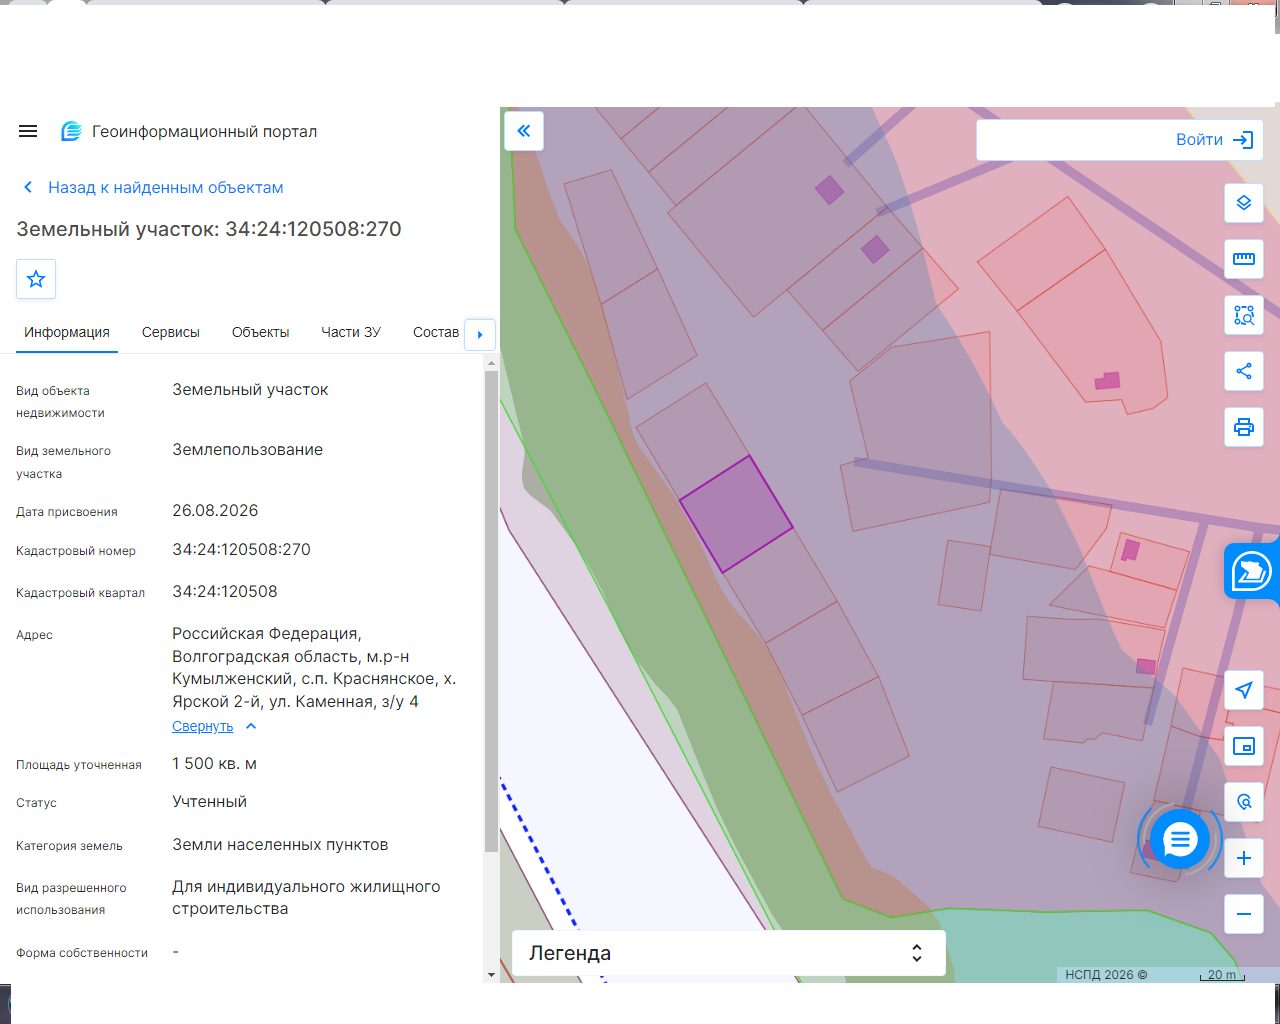
Task: Add parcel to favorites with star
Action: pyautogui.click(x=36, y=279)
